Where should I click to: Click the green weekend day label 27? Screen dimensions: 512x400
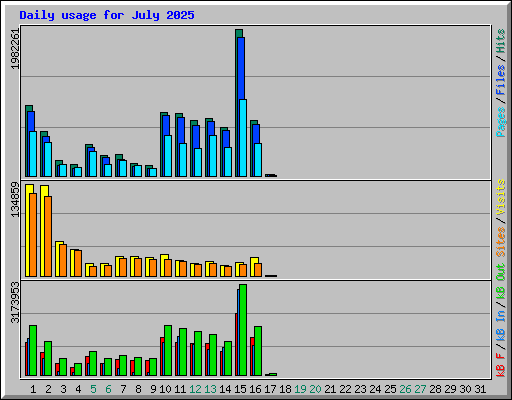420,389
